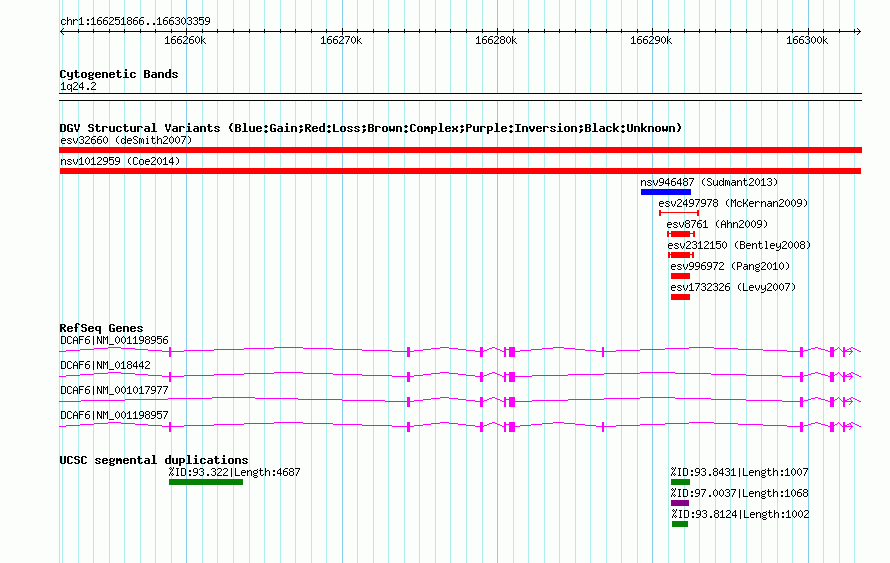Select the 166270k ruler tick label
This screenshot has height=563, width=890.
click(x=341, y=40)
